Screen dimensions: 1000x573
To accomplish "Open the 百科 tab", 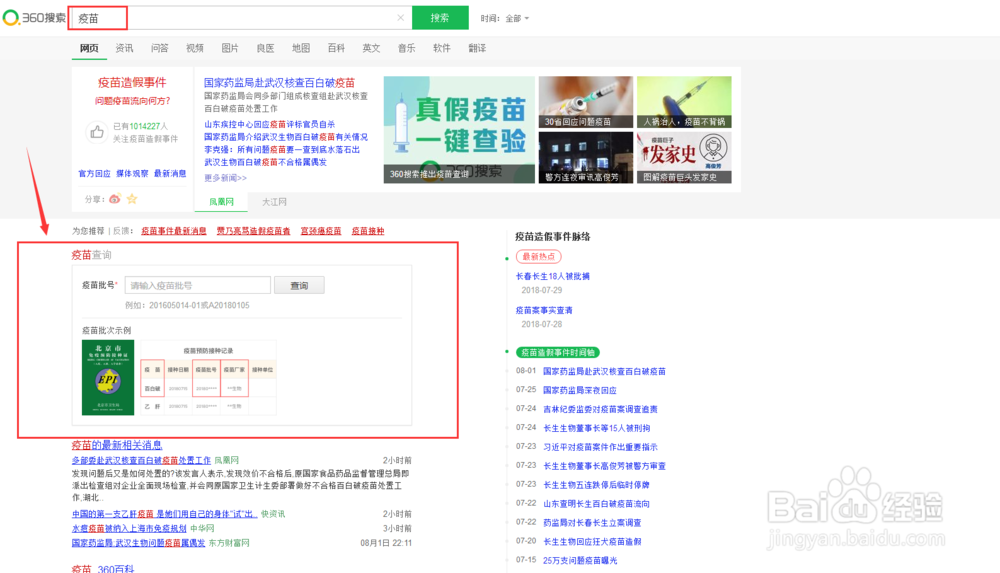I will tap(336, 48).
